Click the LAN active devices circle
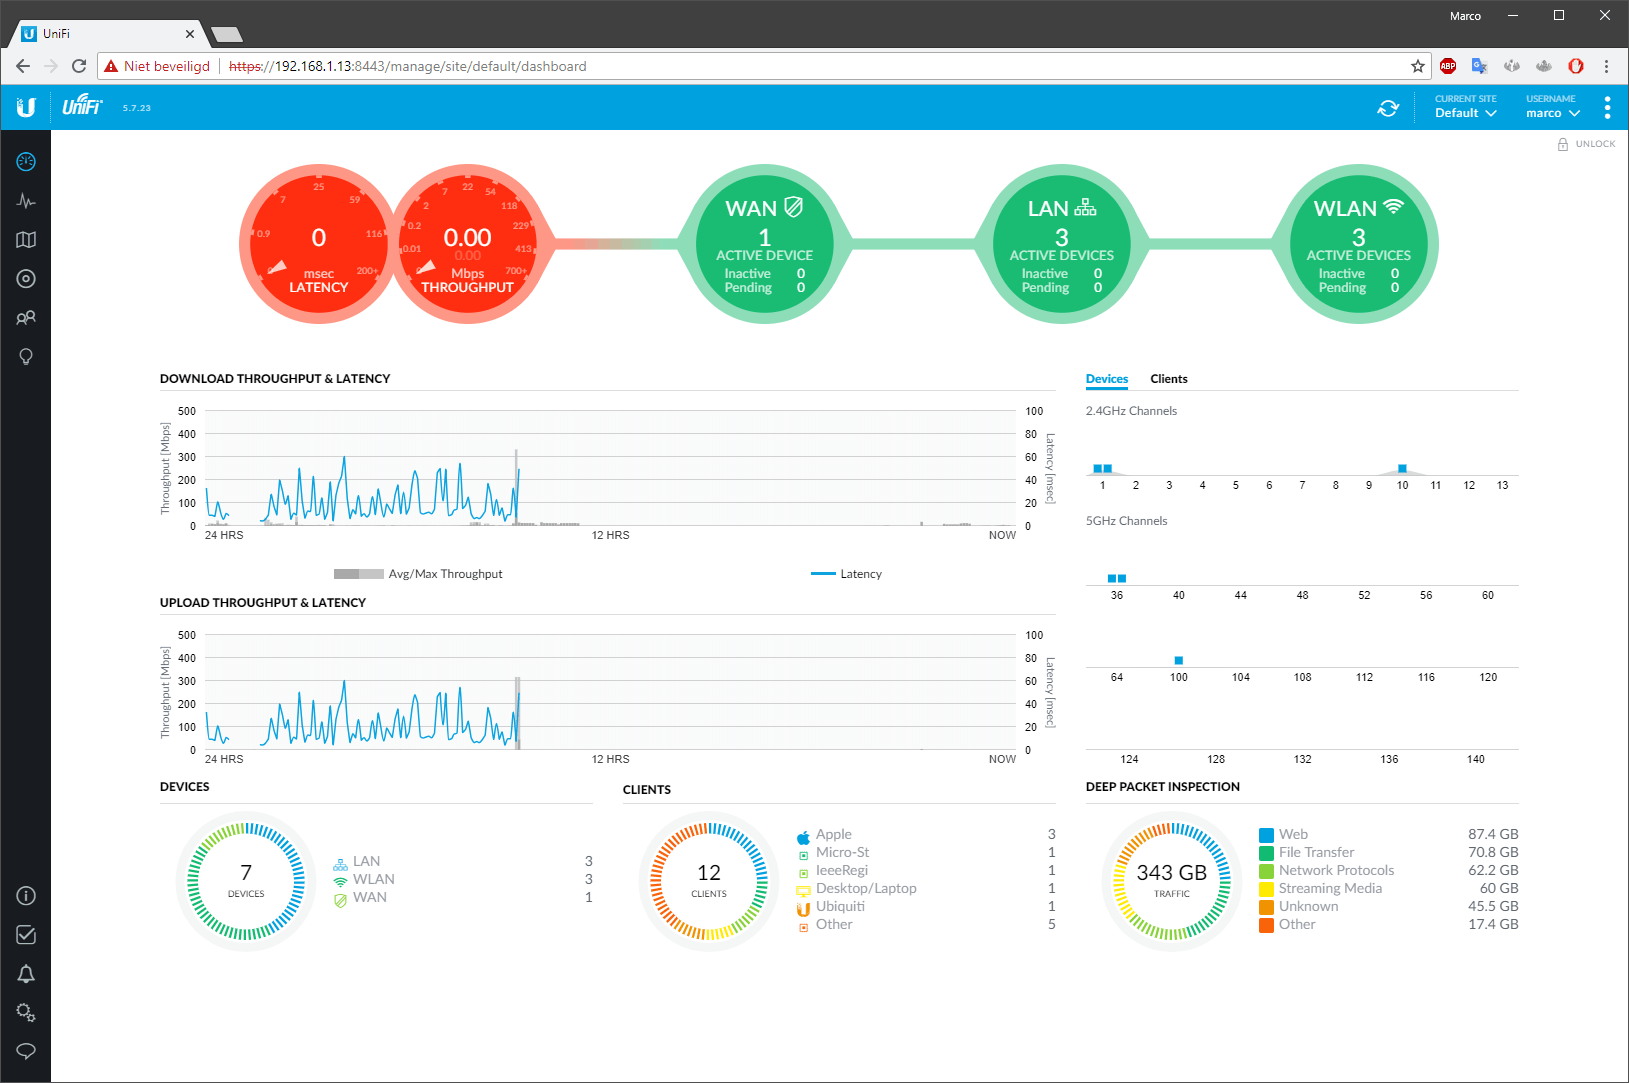This screenshot has height=1083, width=1629. (x=1062, y=244)
